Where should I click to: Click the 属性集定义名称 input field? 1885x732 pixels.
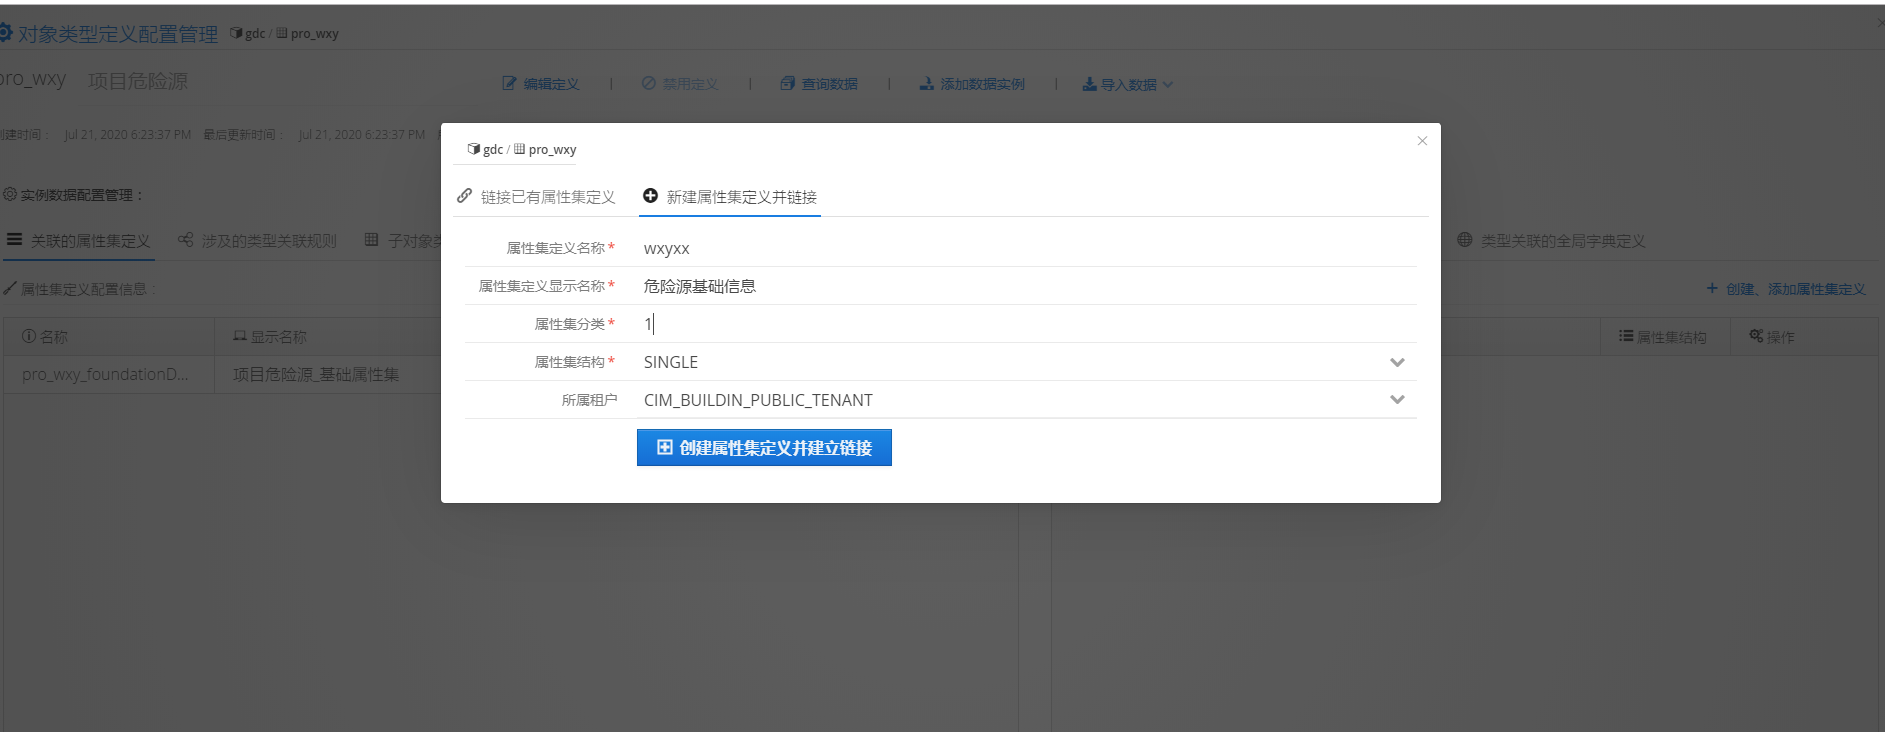click(1025, 248)
